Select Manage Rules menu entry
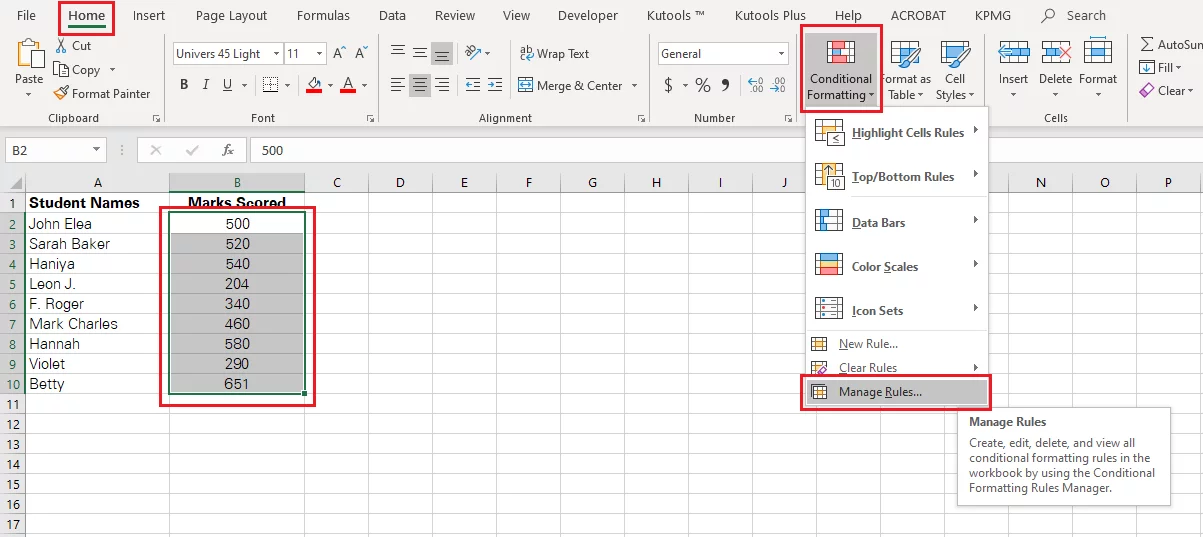The height and width of the screenshot is (537, 1203). [897, 392]
